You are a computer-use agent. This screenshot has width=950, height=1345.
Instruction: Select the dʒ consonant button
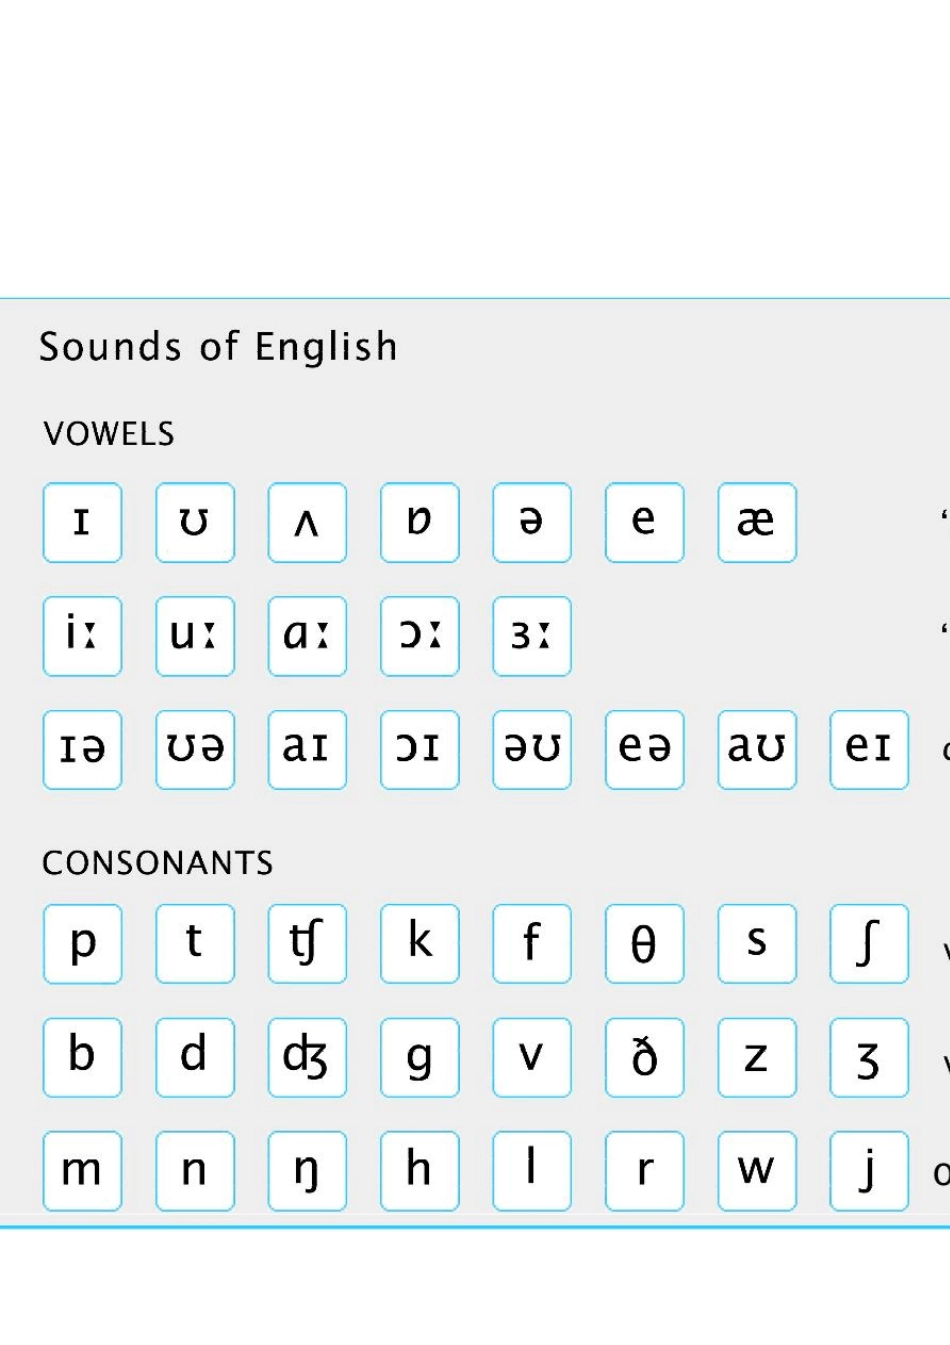click(307, 1057)
